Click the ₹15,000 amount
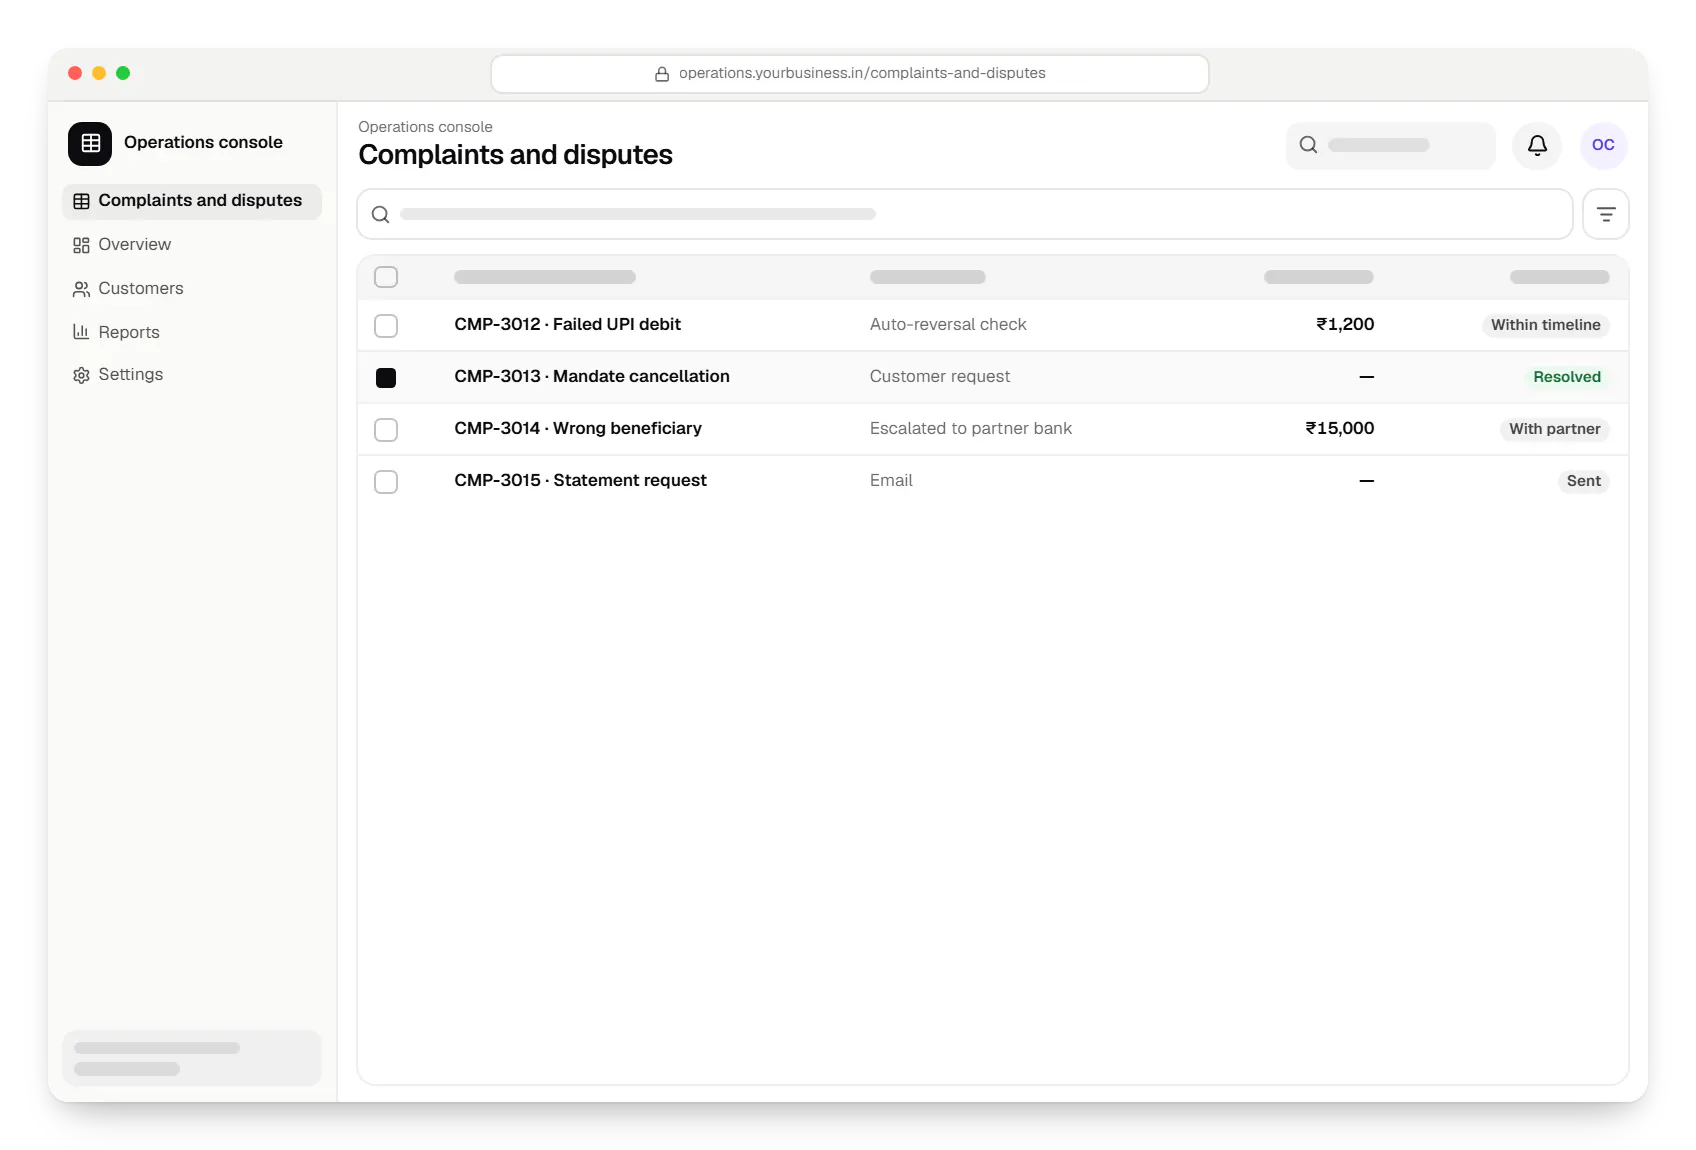The image size is (1696, 1150). point(1340,428)
